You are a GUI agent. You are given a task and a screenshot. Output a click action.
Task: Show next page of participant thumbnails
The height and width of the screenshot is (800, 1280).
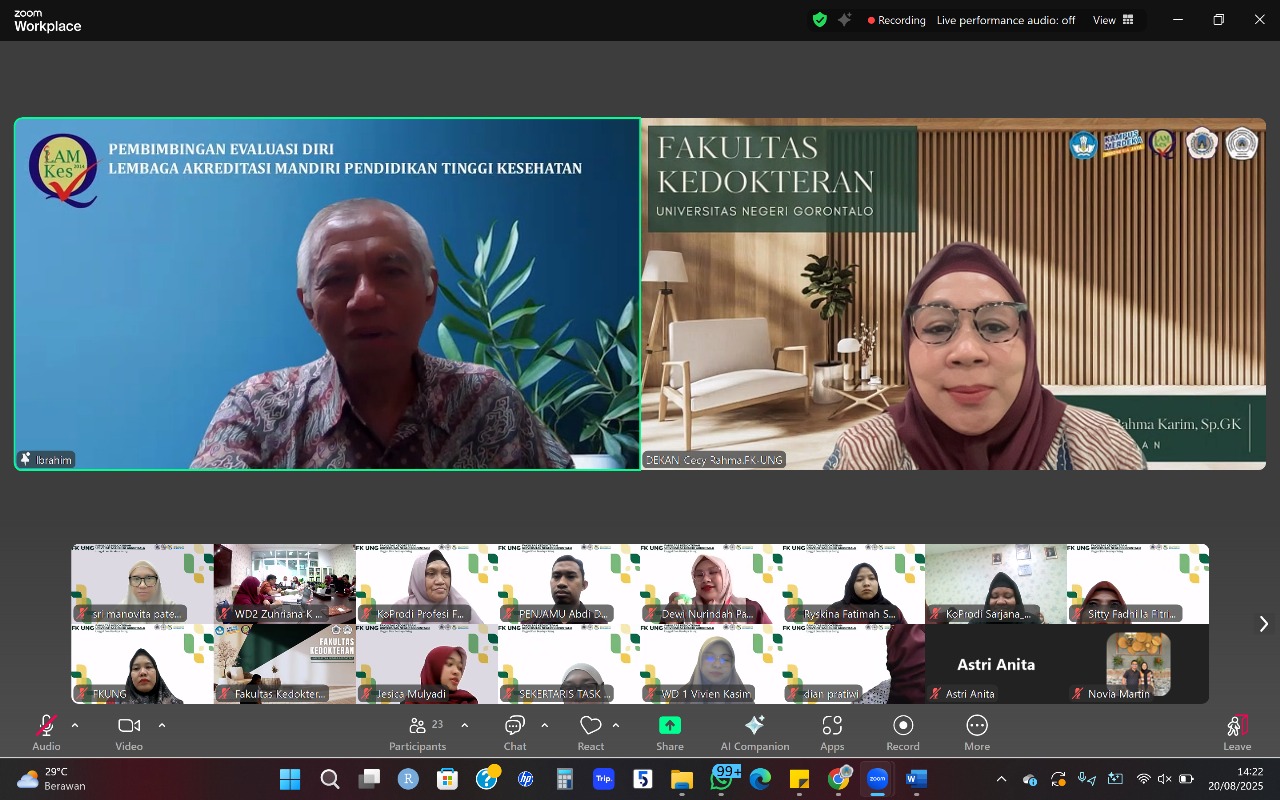pyautogui.click(x=1263, y=624)
